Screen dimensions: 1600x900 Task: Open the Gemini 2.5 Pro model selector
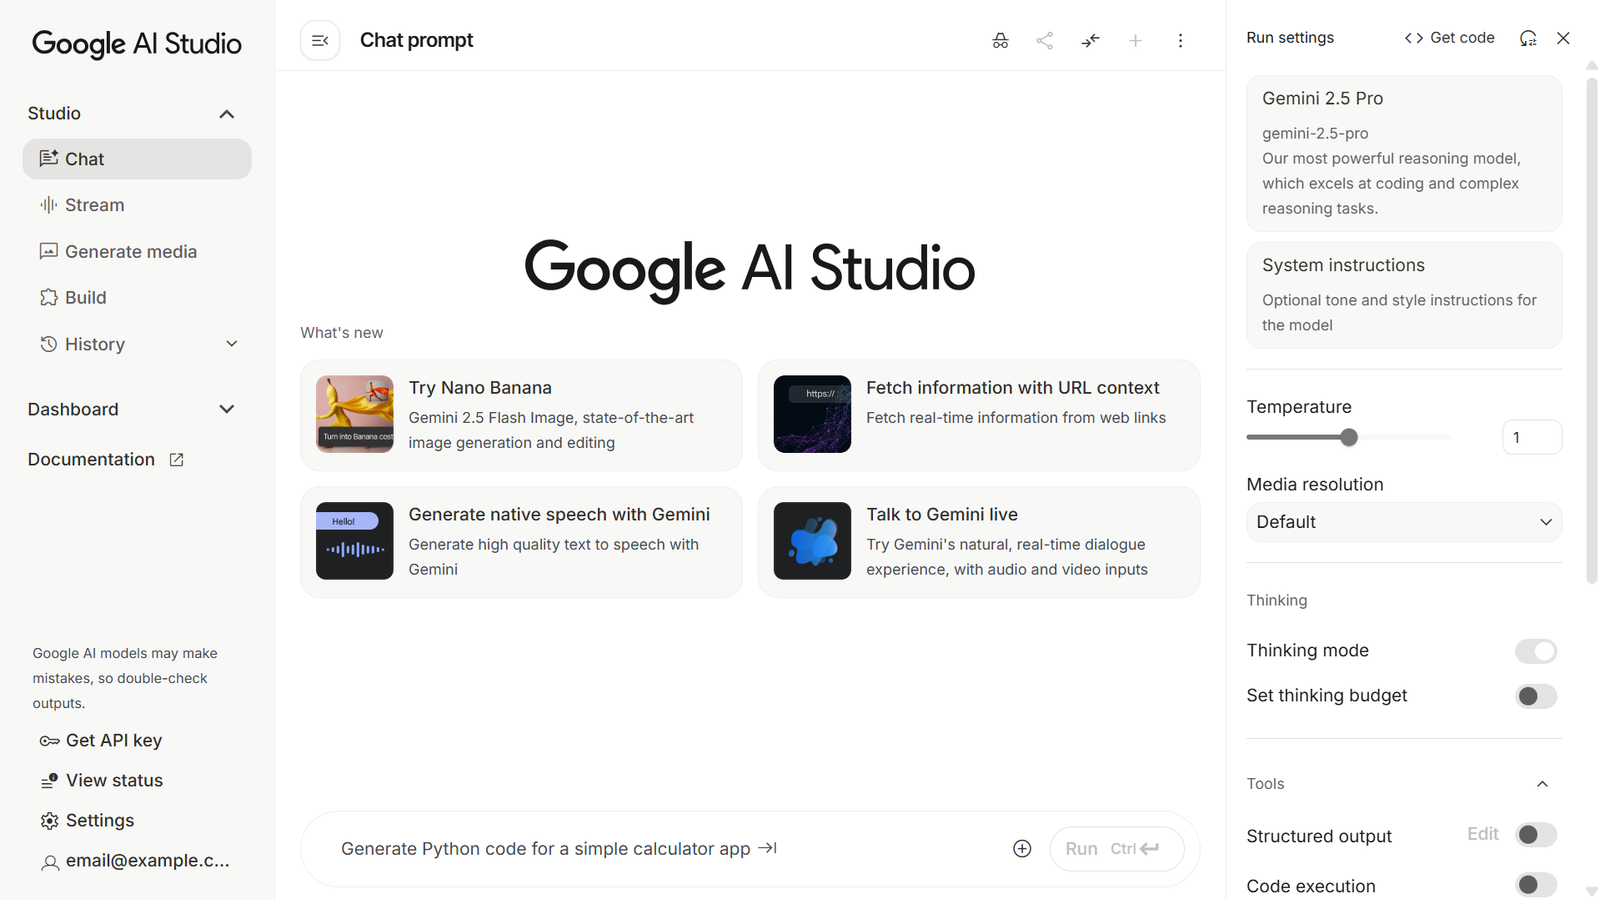1404,153
